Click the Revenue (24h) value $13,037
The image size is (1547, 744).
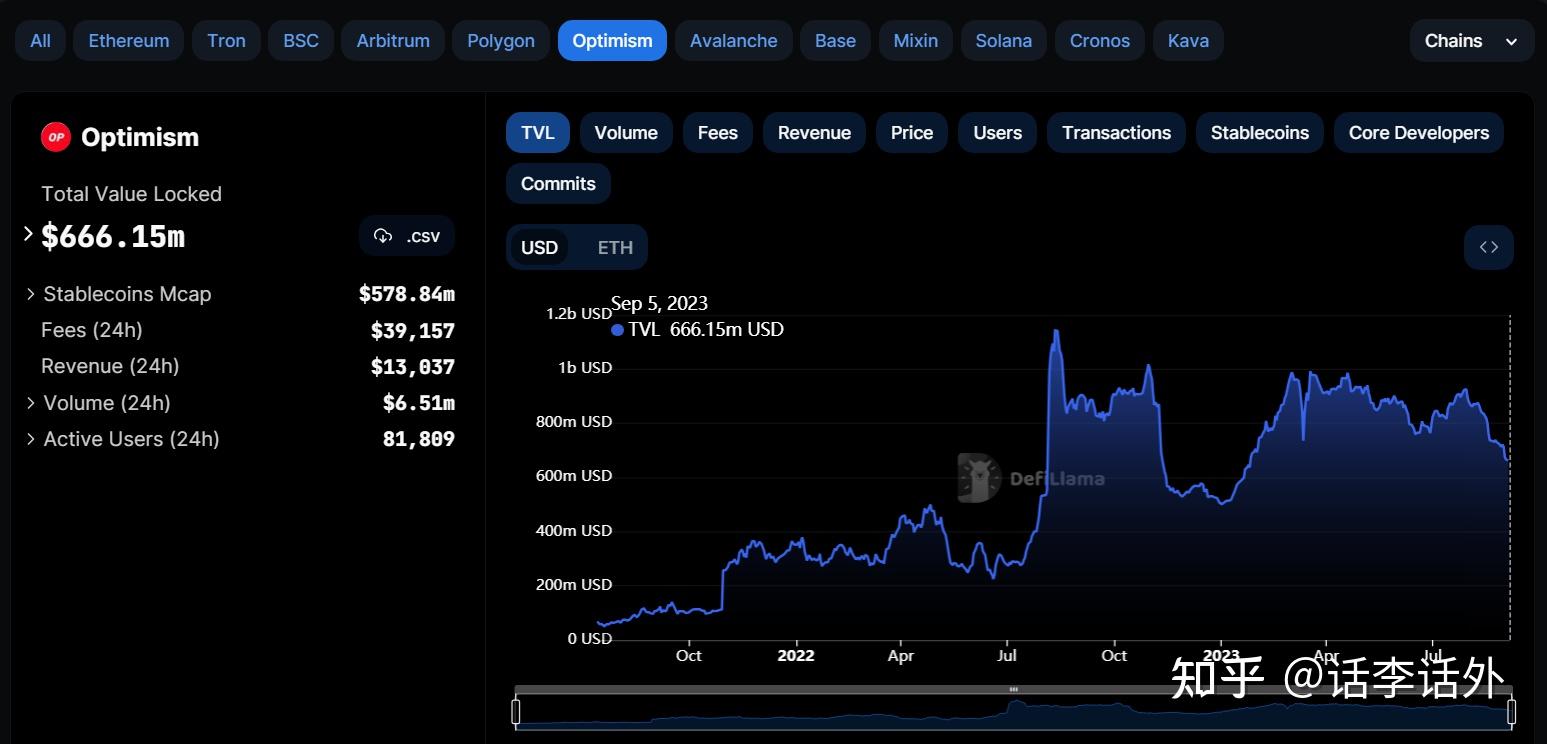coord(413,367)
